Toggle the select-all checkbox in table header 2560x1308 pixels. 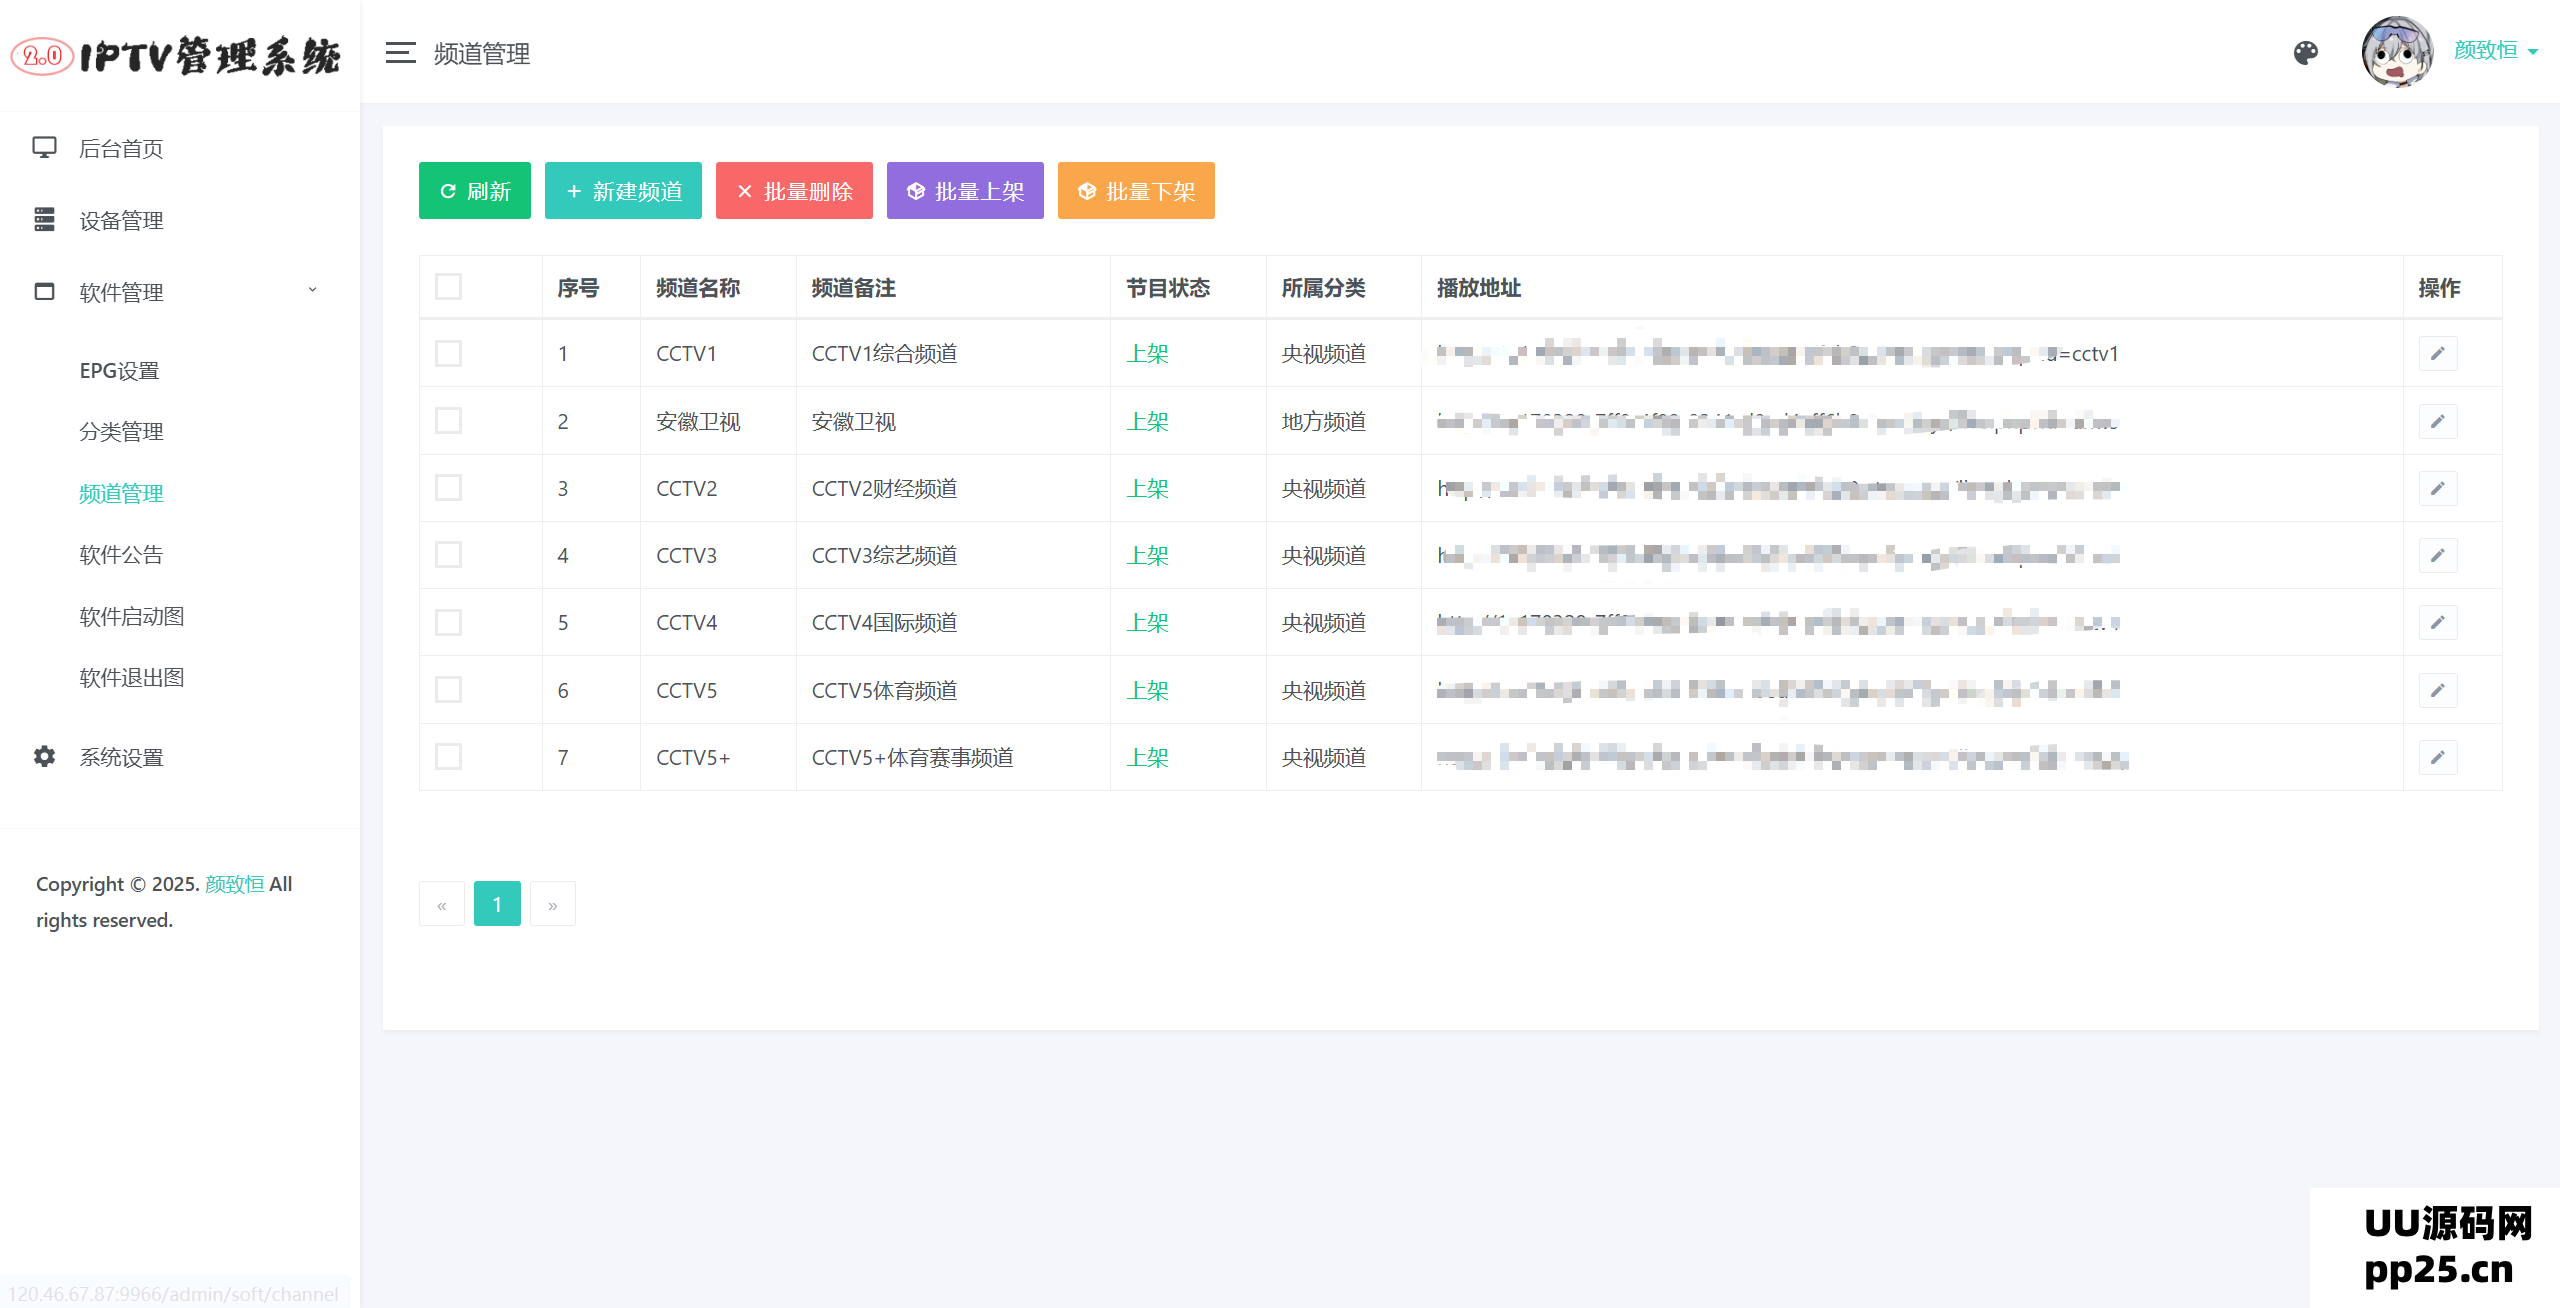click(x=448, y=287)
